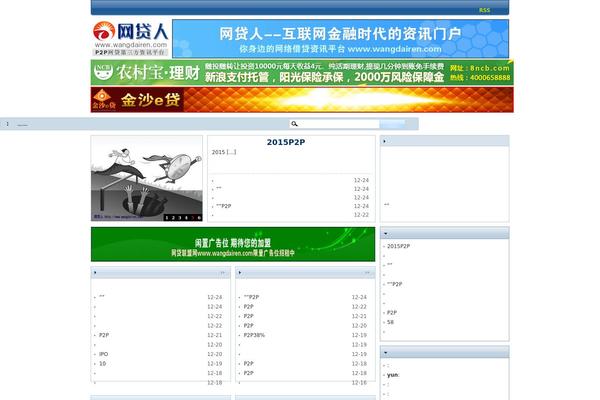Open the P2P article dated 12-22
The height and width of the screenshot is (400, 600).
point(248,307)
